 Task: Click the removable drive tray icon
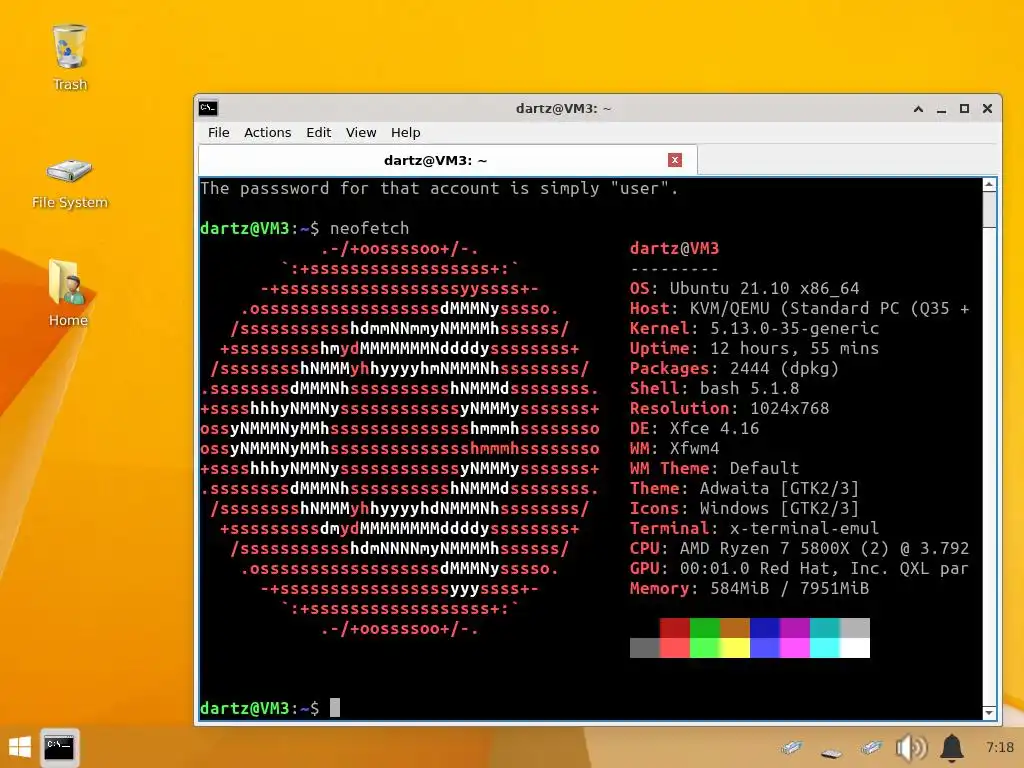point(831,752)
